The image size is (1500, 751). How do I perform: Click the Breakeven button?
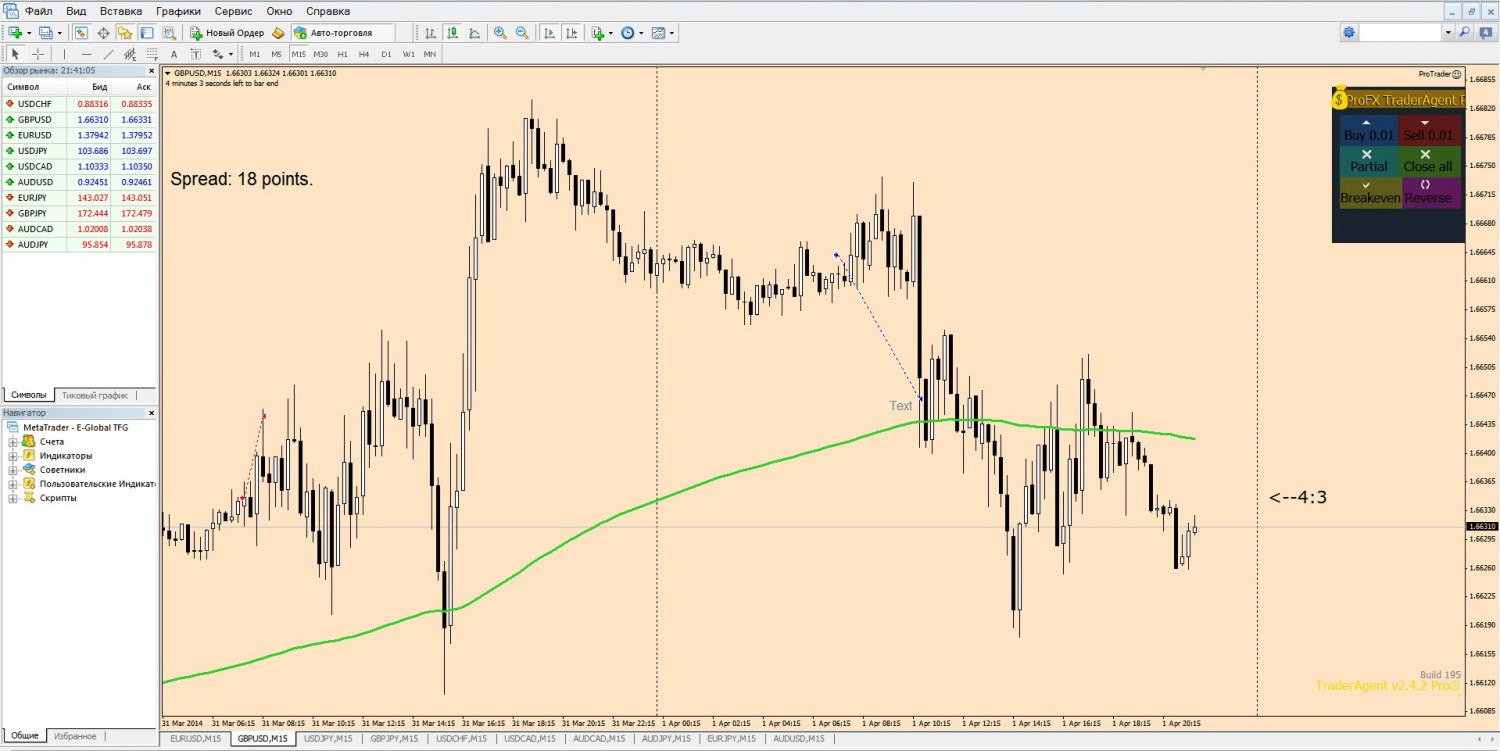[x=1370, y=193]
